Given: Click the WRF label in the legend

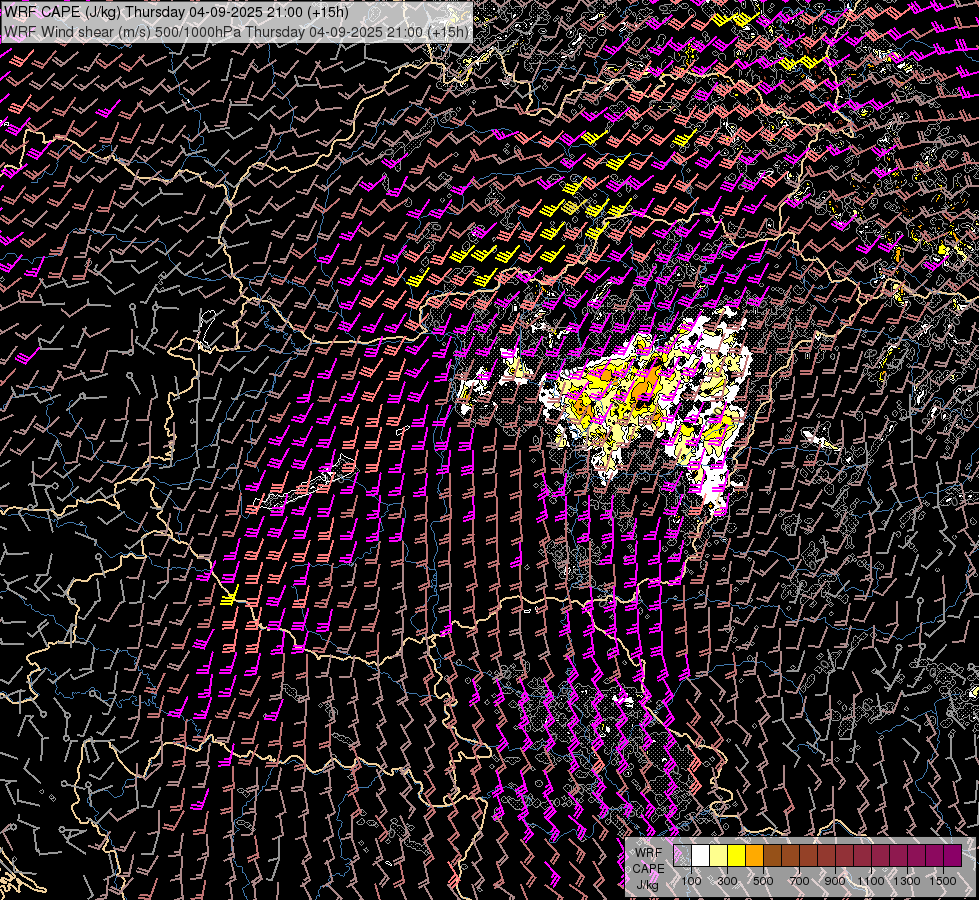Looking at the screenshot, I should tap(648, 853).
